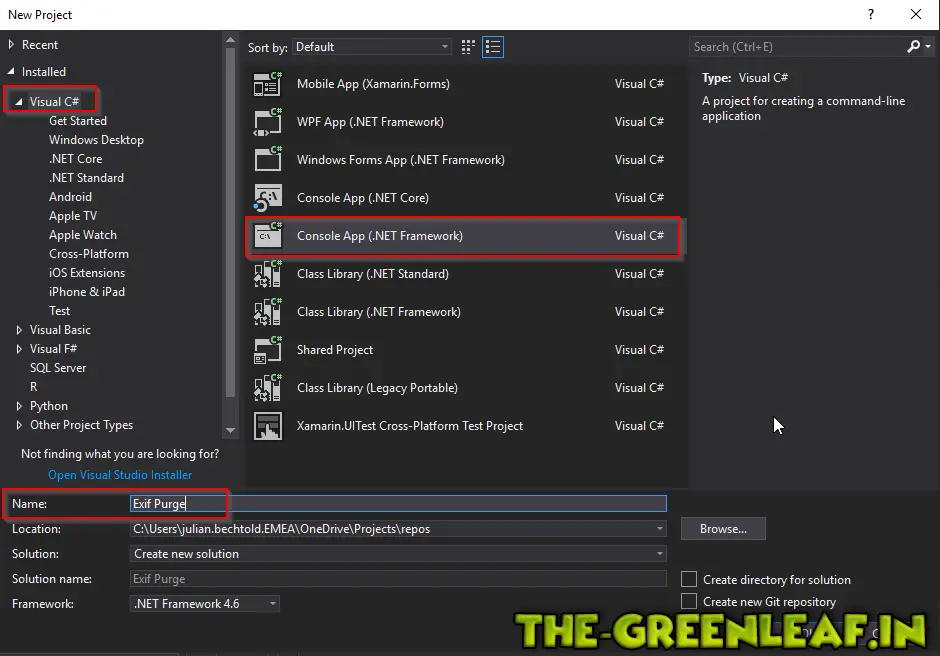Check Create new Git repository
Image resolution: width=940 pixels, height=656 pixels.
689,601
